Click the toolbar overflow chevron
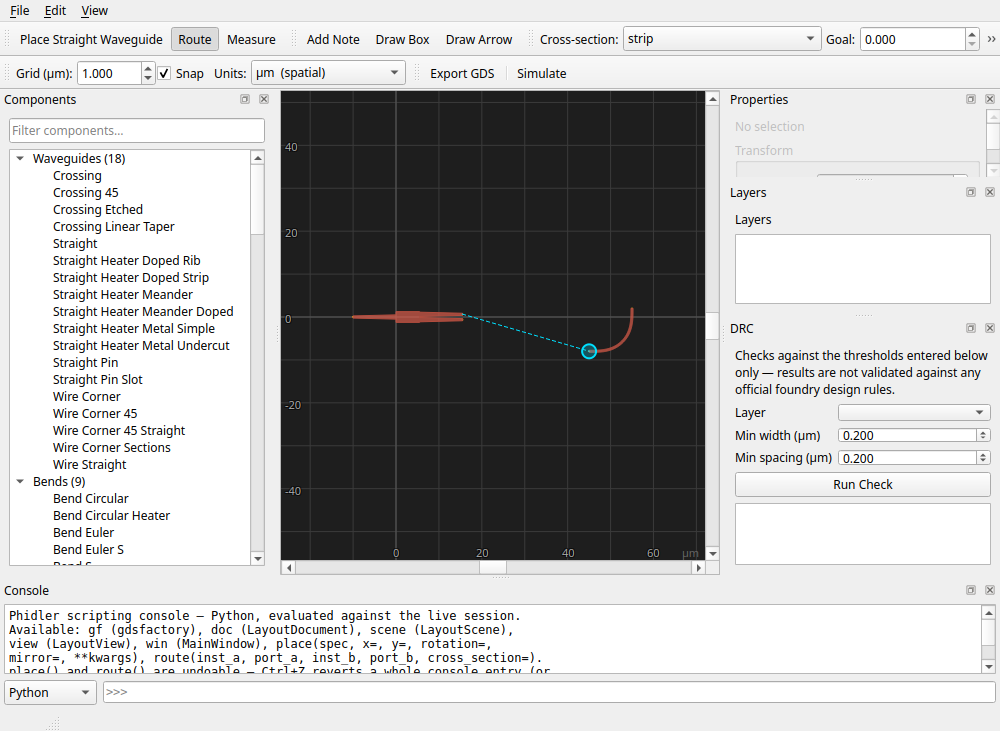Screen dimensions: 1000x731 (x=991, y=39)
